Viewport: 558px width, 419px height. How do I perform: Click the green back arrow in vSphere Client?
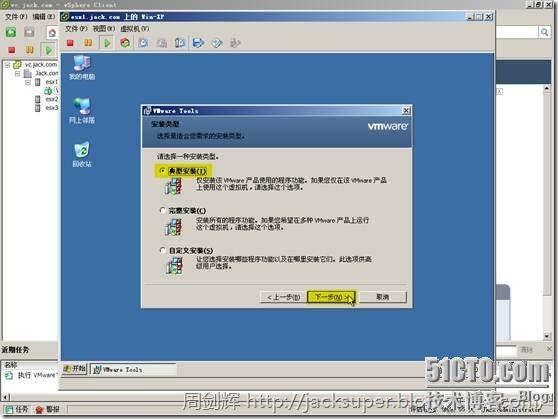[11, 33]
